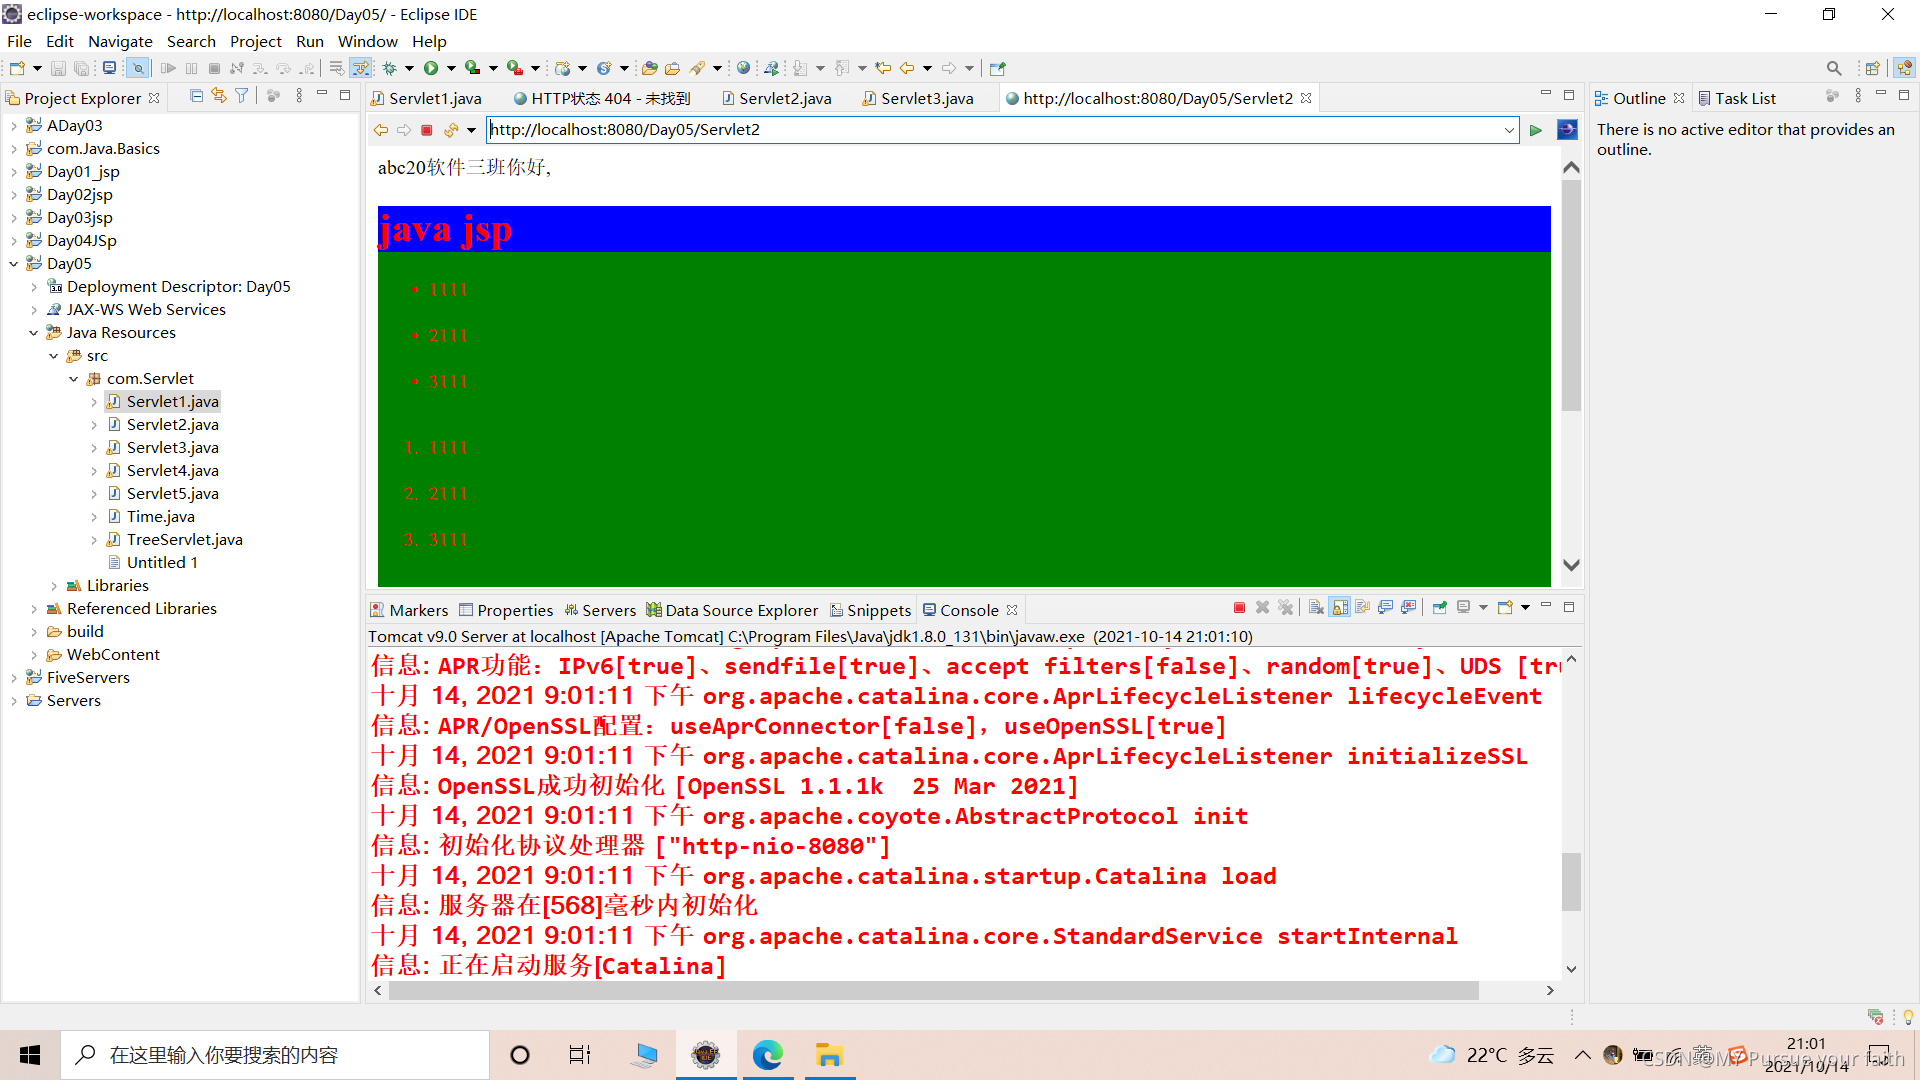
Task: Expand the WebContent folder
Action: (x=34, y=655)
